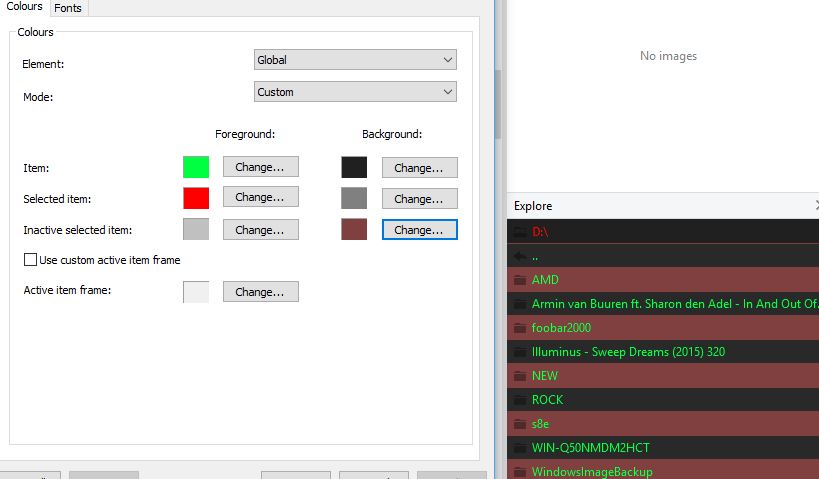Click the folder icon next to s8e

coord(518,424)
